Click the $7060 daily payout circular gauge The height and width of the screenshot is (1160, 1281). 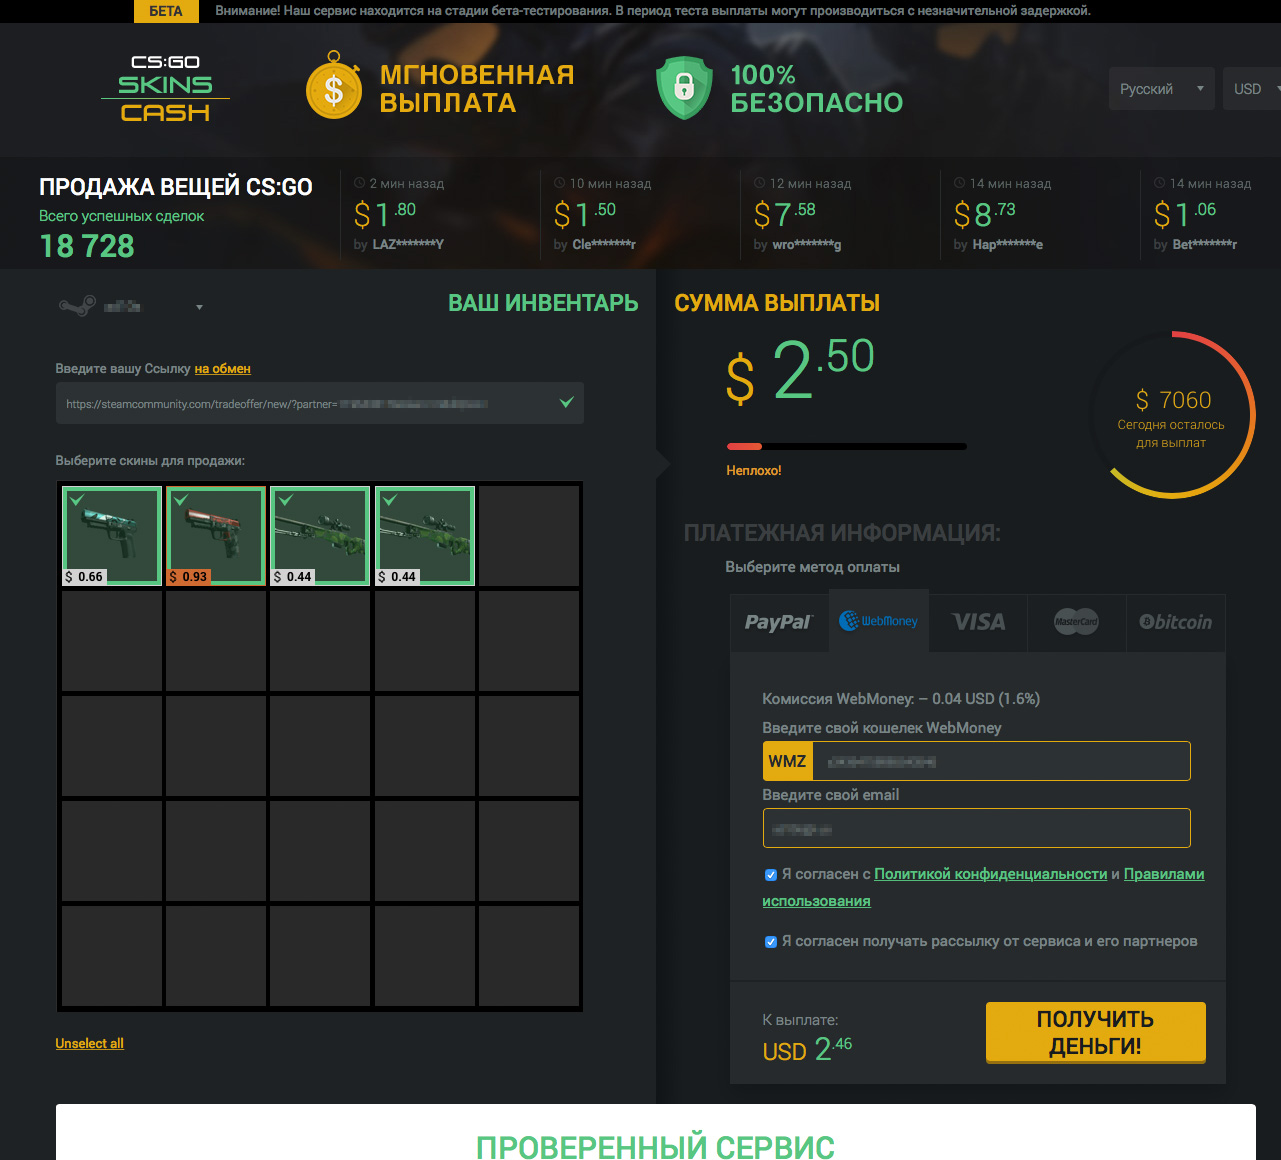[1171, 415]
